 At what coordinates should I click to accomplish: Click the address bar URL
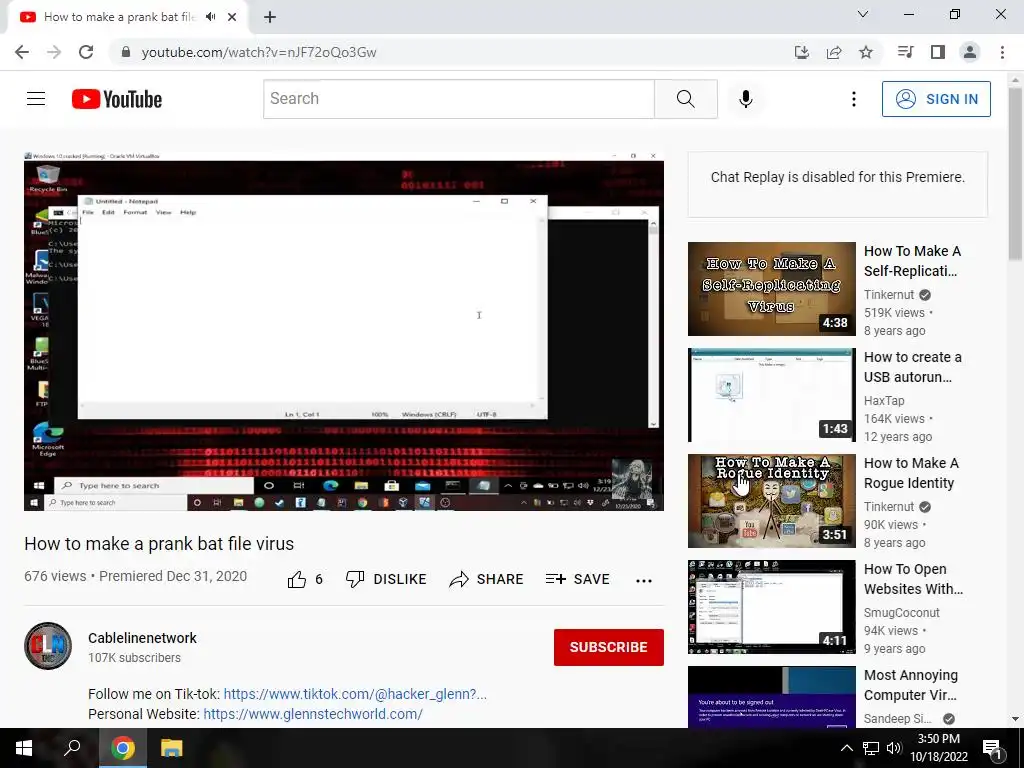259,52
